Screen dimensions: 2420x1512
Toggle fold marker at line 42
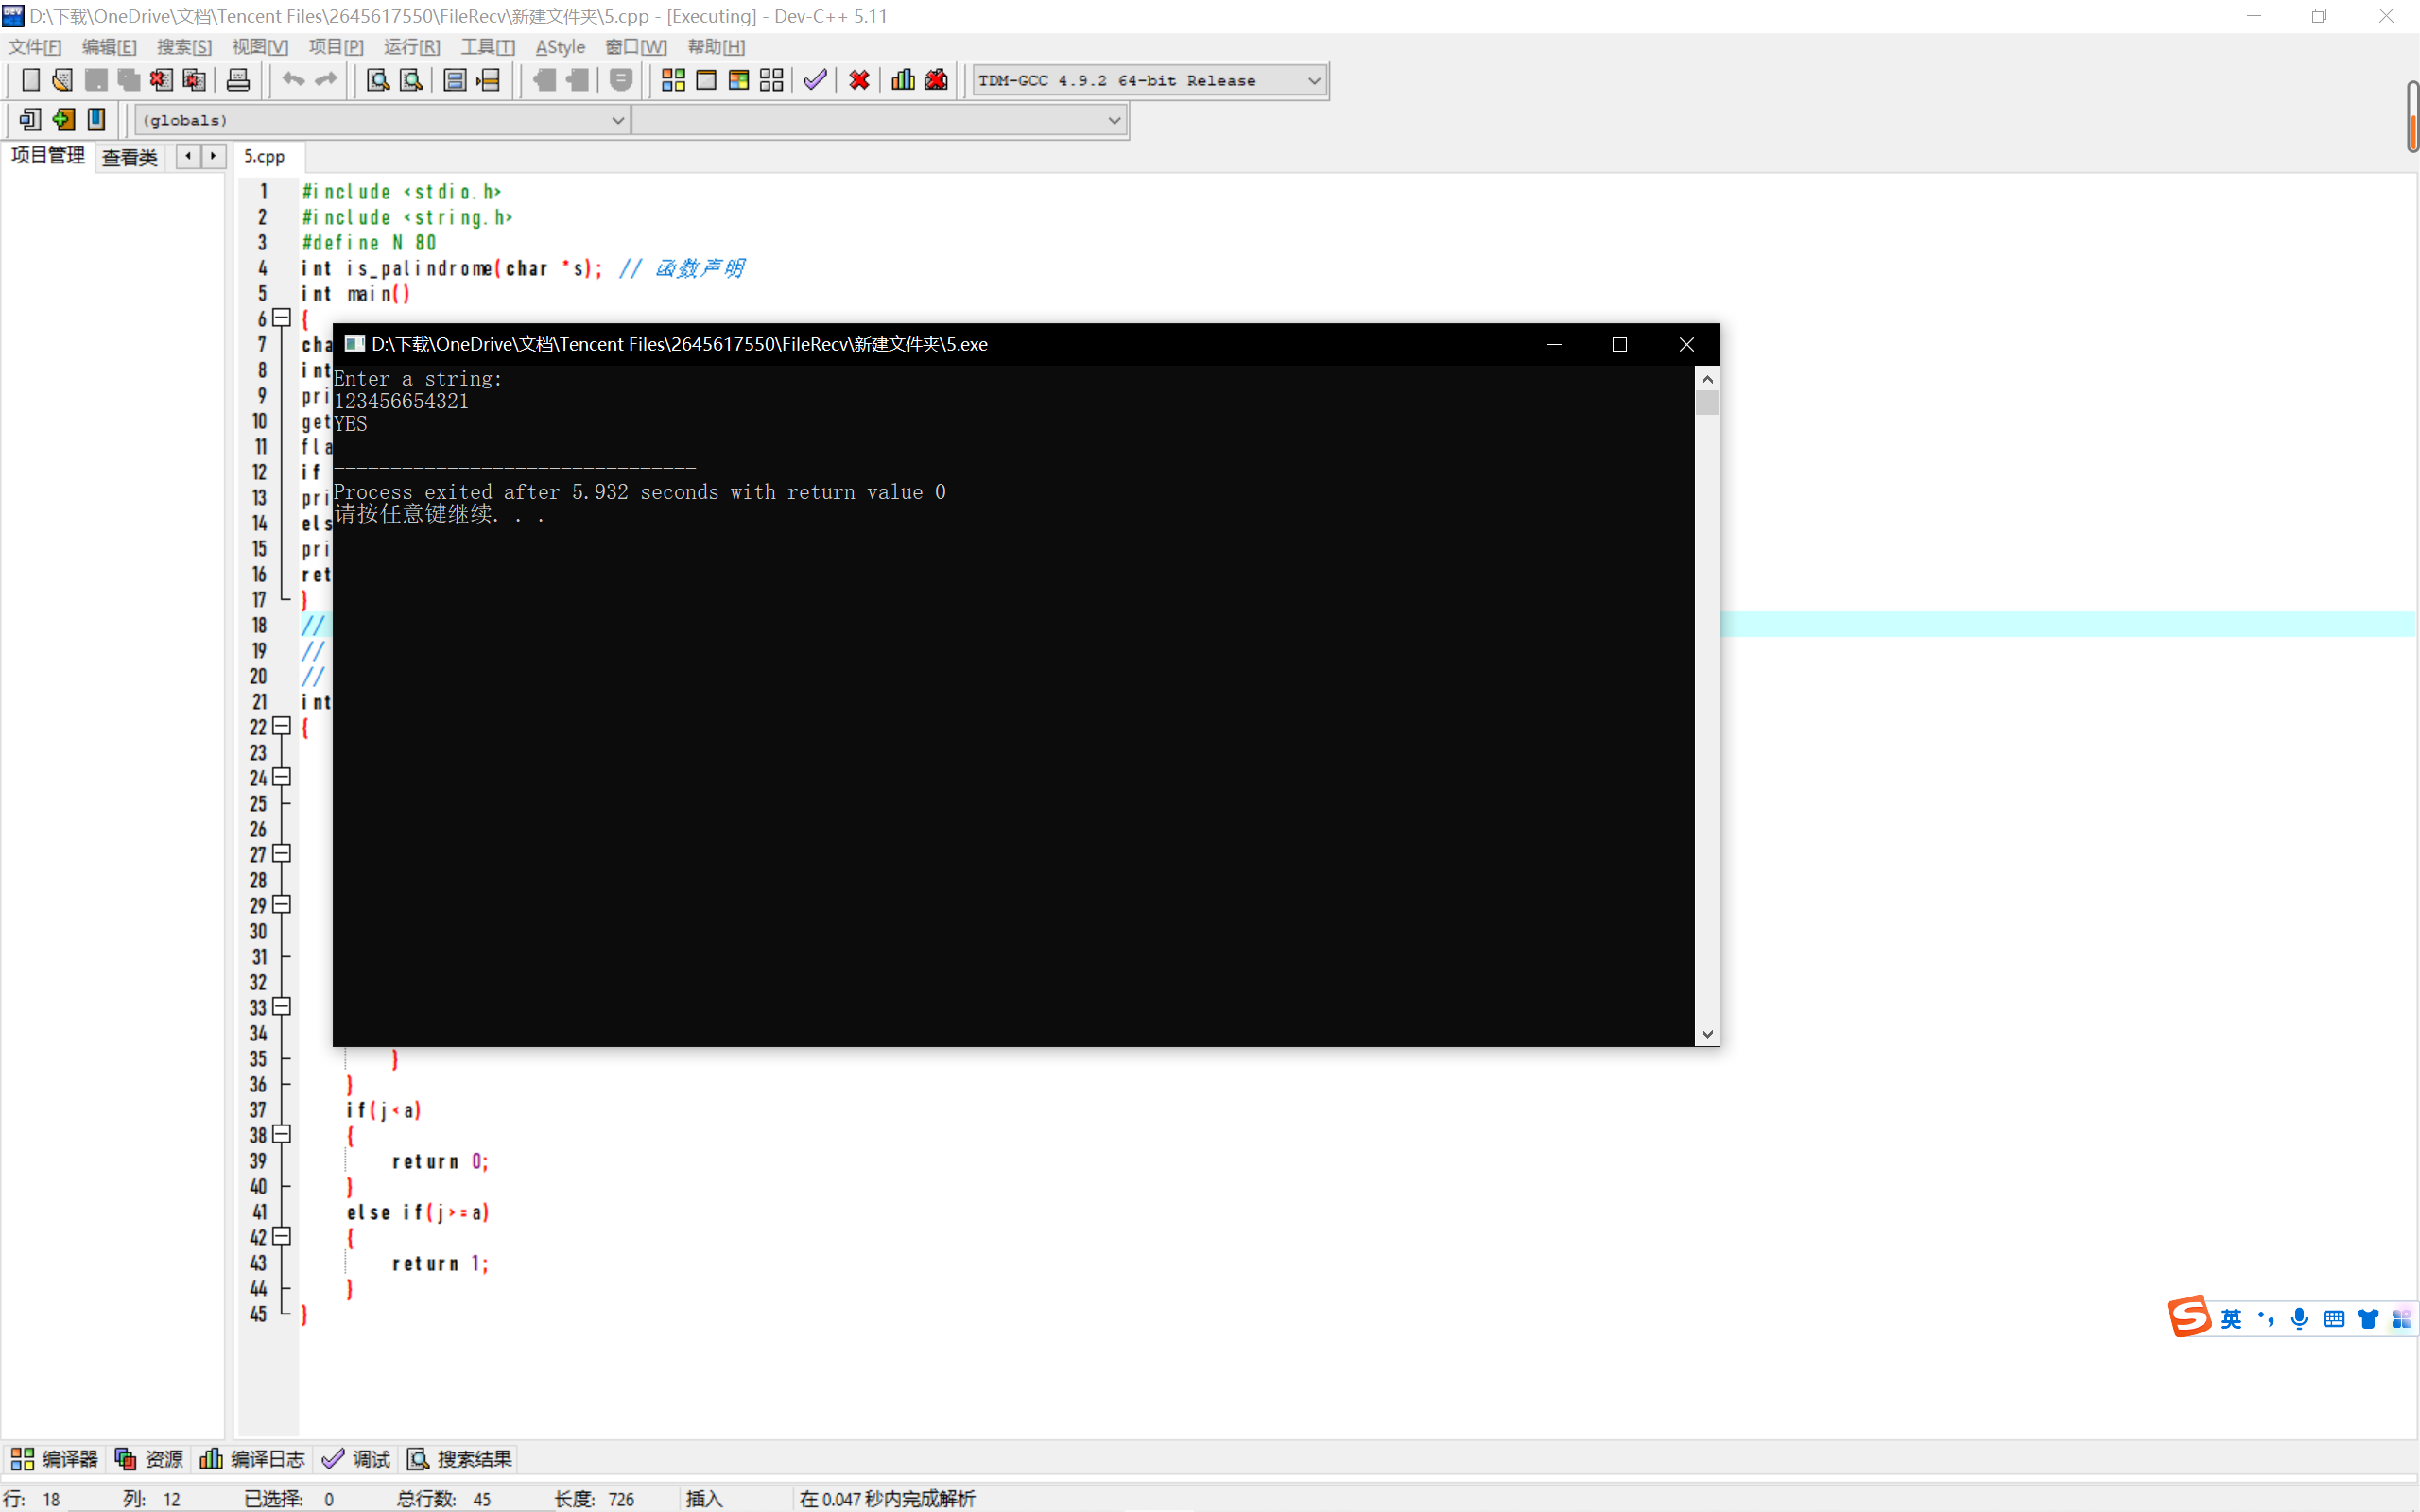pos(282,1236)
